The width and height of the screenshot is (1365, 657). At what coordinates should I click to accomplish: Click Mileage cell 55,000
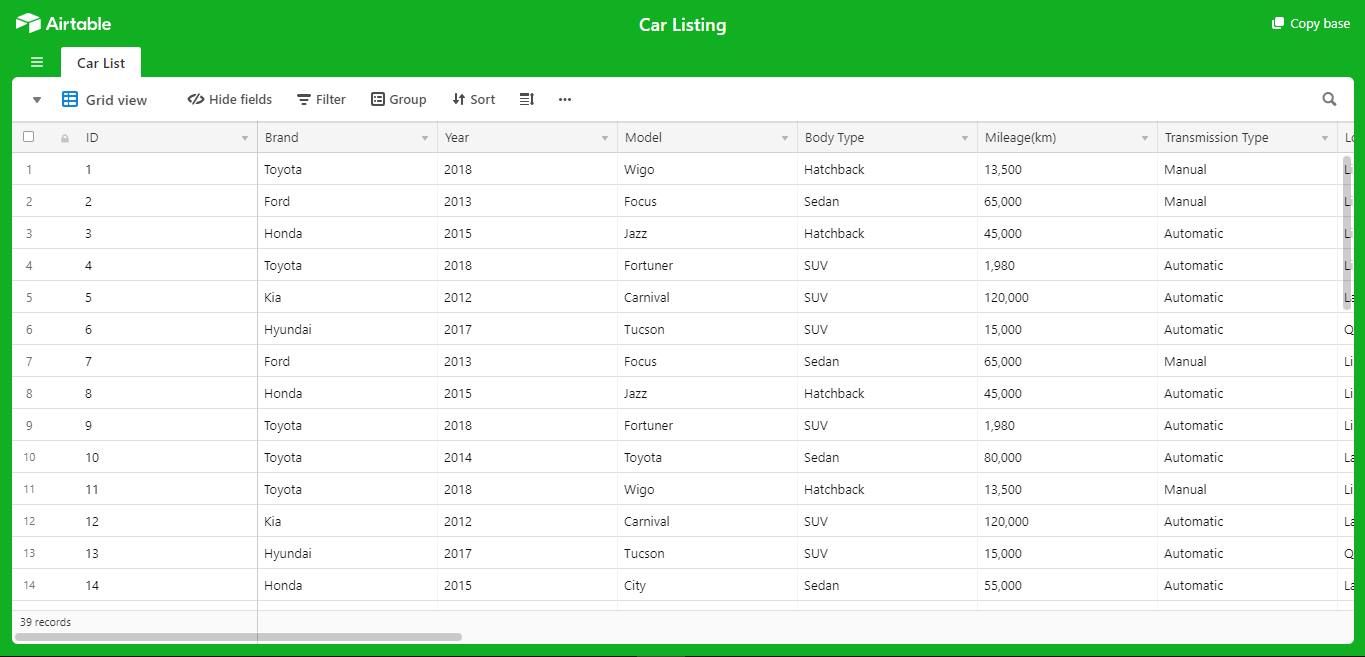[x=1068, y=585]
